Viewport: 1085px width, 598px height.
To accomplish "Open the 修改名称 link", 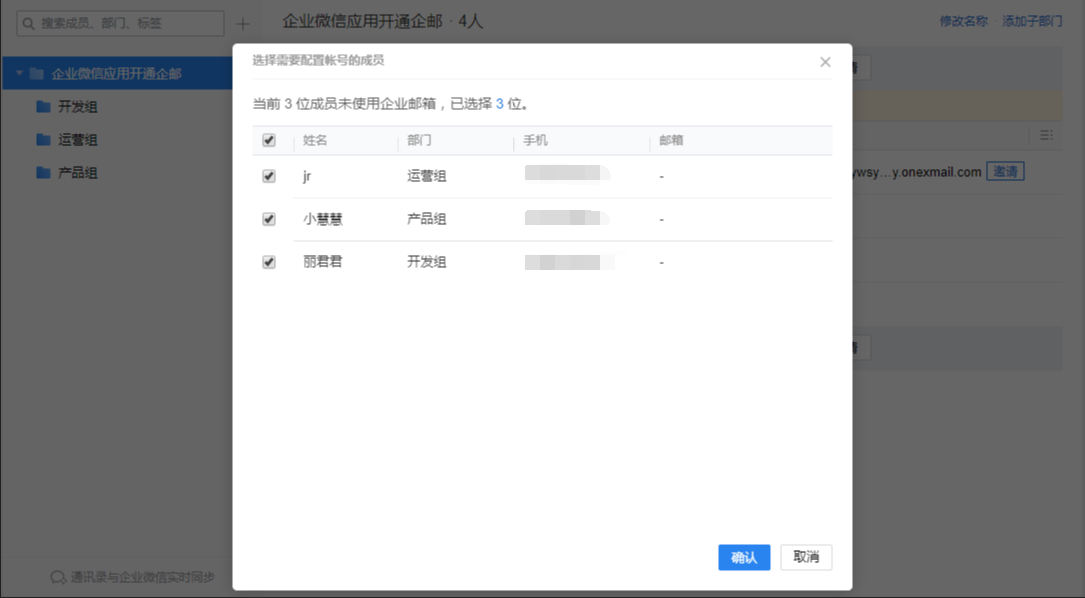I will tap(963, 21).
